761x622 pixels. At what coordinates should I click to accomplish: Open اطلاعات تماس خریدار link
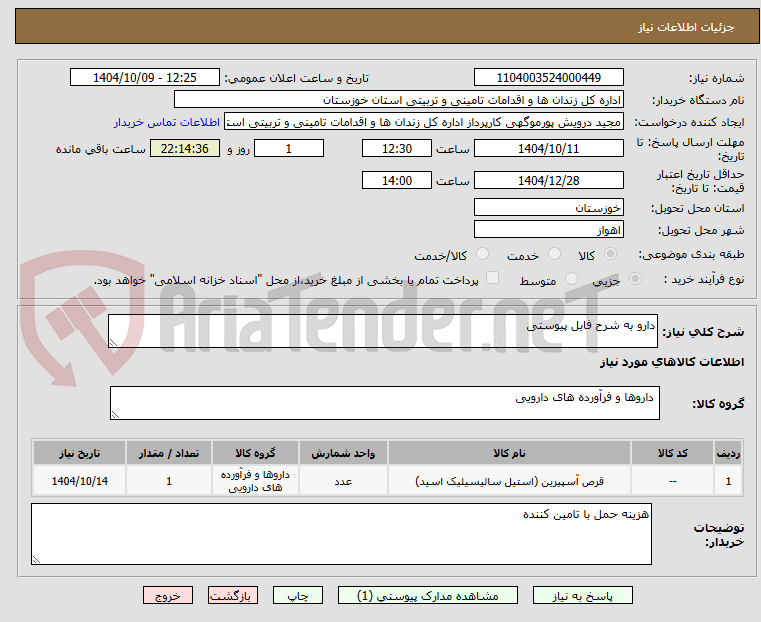166,122
